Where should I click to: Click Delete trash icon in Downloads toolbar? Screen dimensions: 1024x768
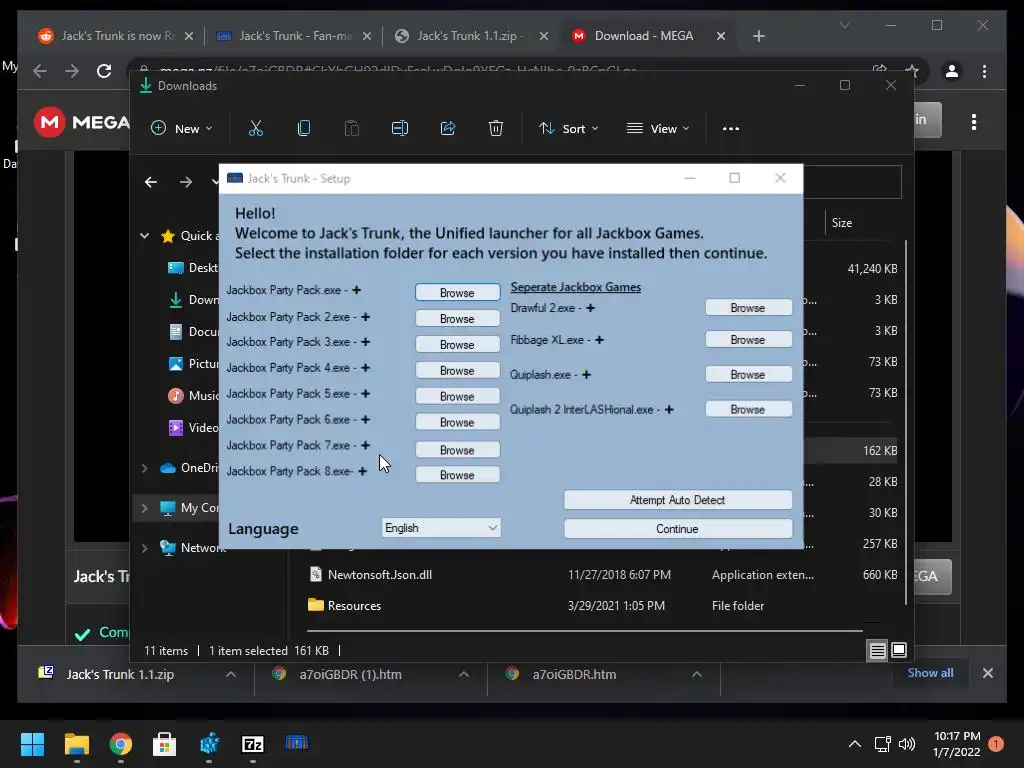(x=496, y=128)
